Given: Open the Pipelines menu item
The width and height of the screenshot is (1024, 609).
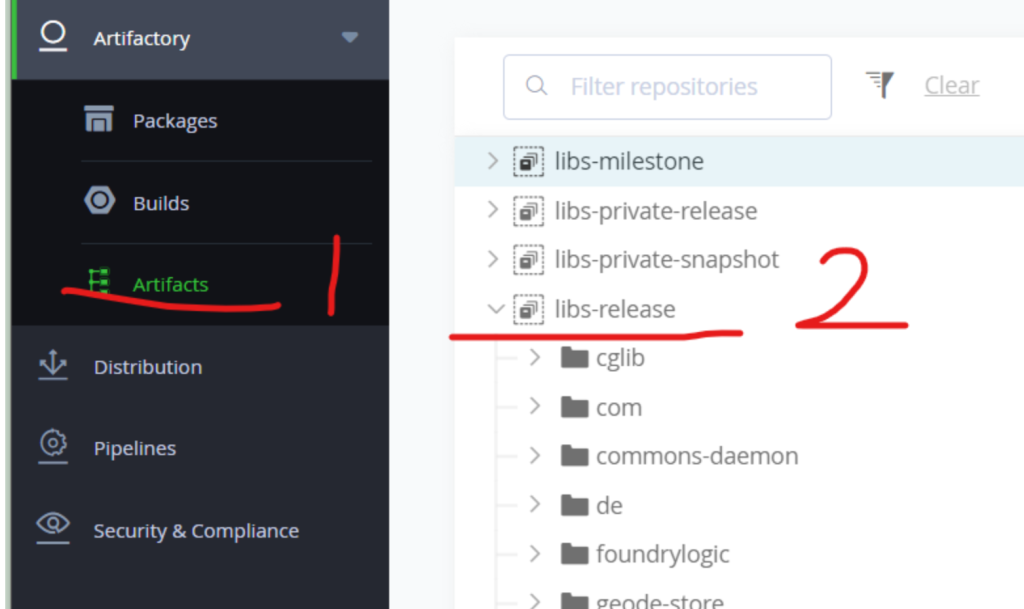Looking at the screenshot, I should [135, 448].
